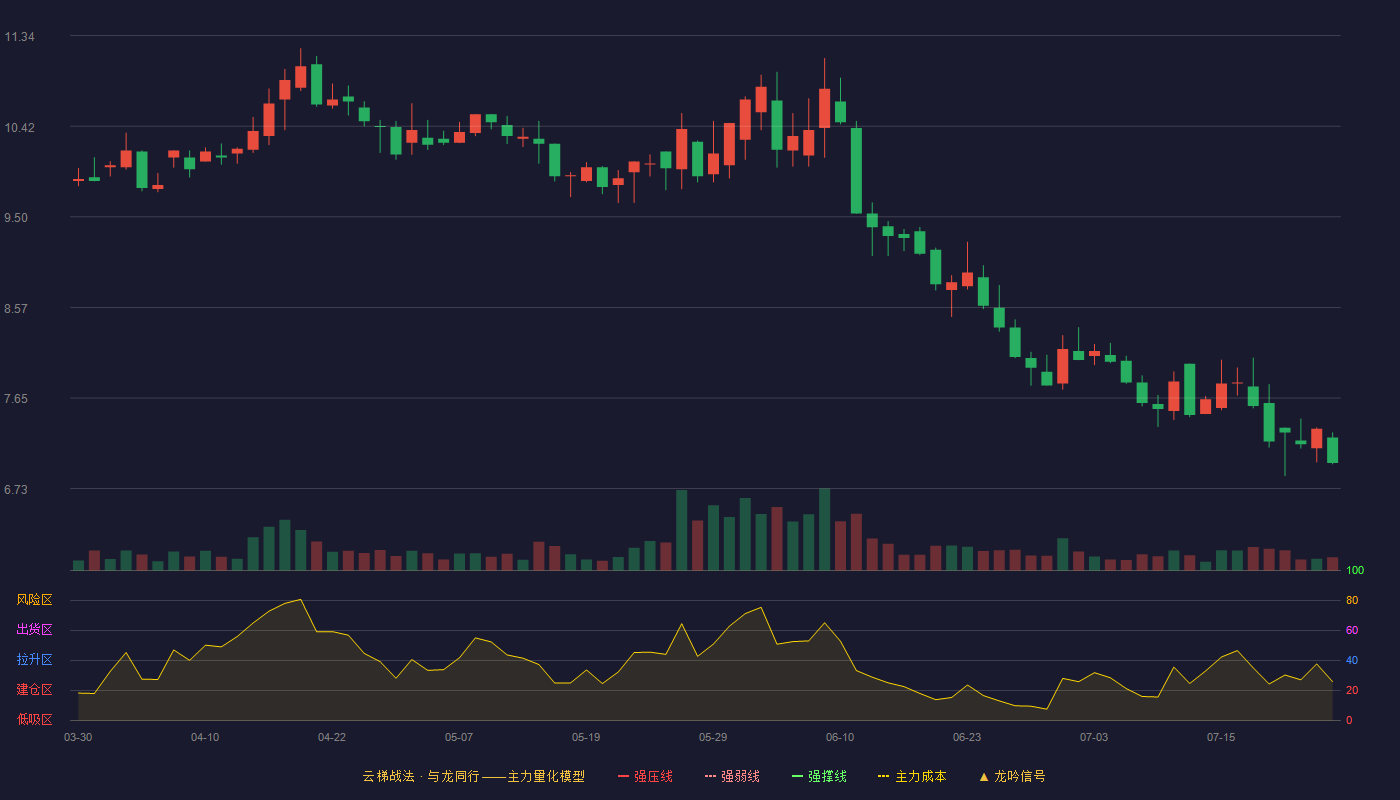Click the 06-23 date axis label

[x=967, y=737]
